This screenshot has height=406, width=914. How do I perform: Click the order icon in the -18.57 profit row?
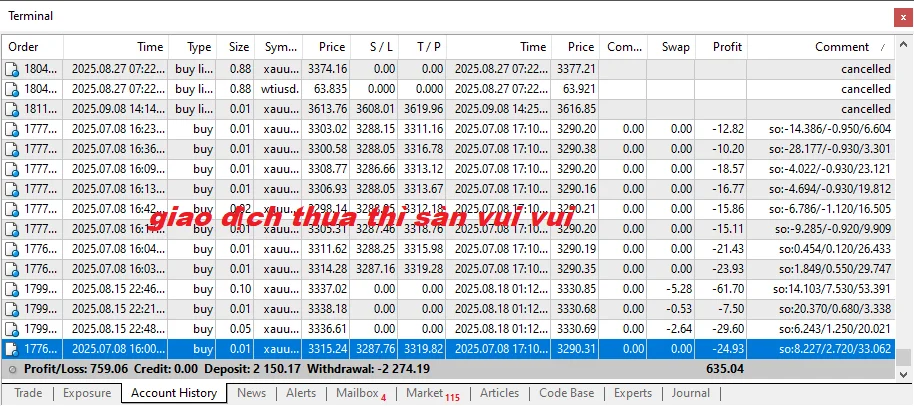coord(12,170)
